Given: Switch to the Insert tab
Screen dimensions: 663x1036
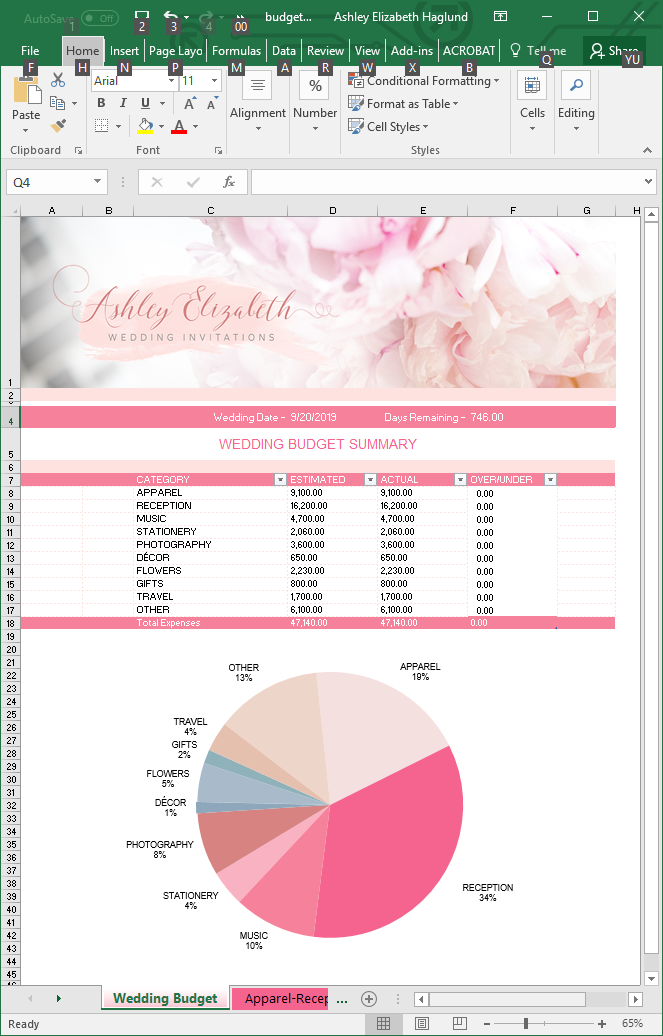Looking at the screenshot, I should pos(124,51).
